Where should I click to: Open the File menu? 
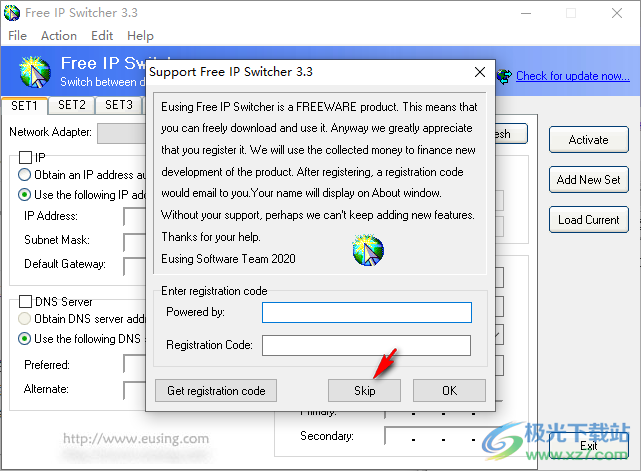click(x=18, y=36)
